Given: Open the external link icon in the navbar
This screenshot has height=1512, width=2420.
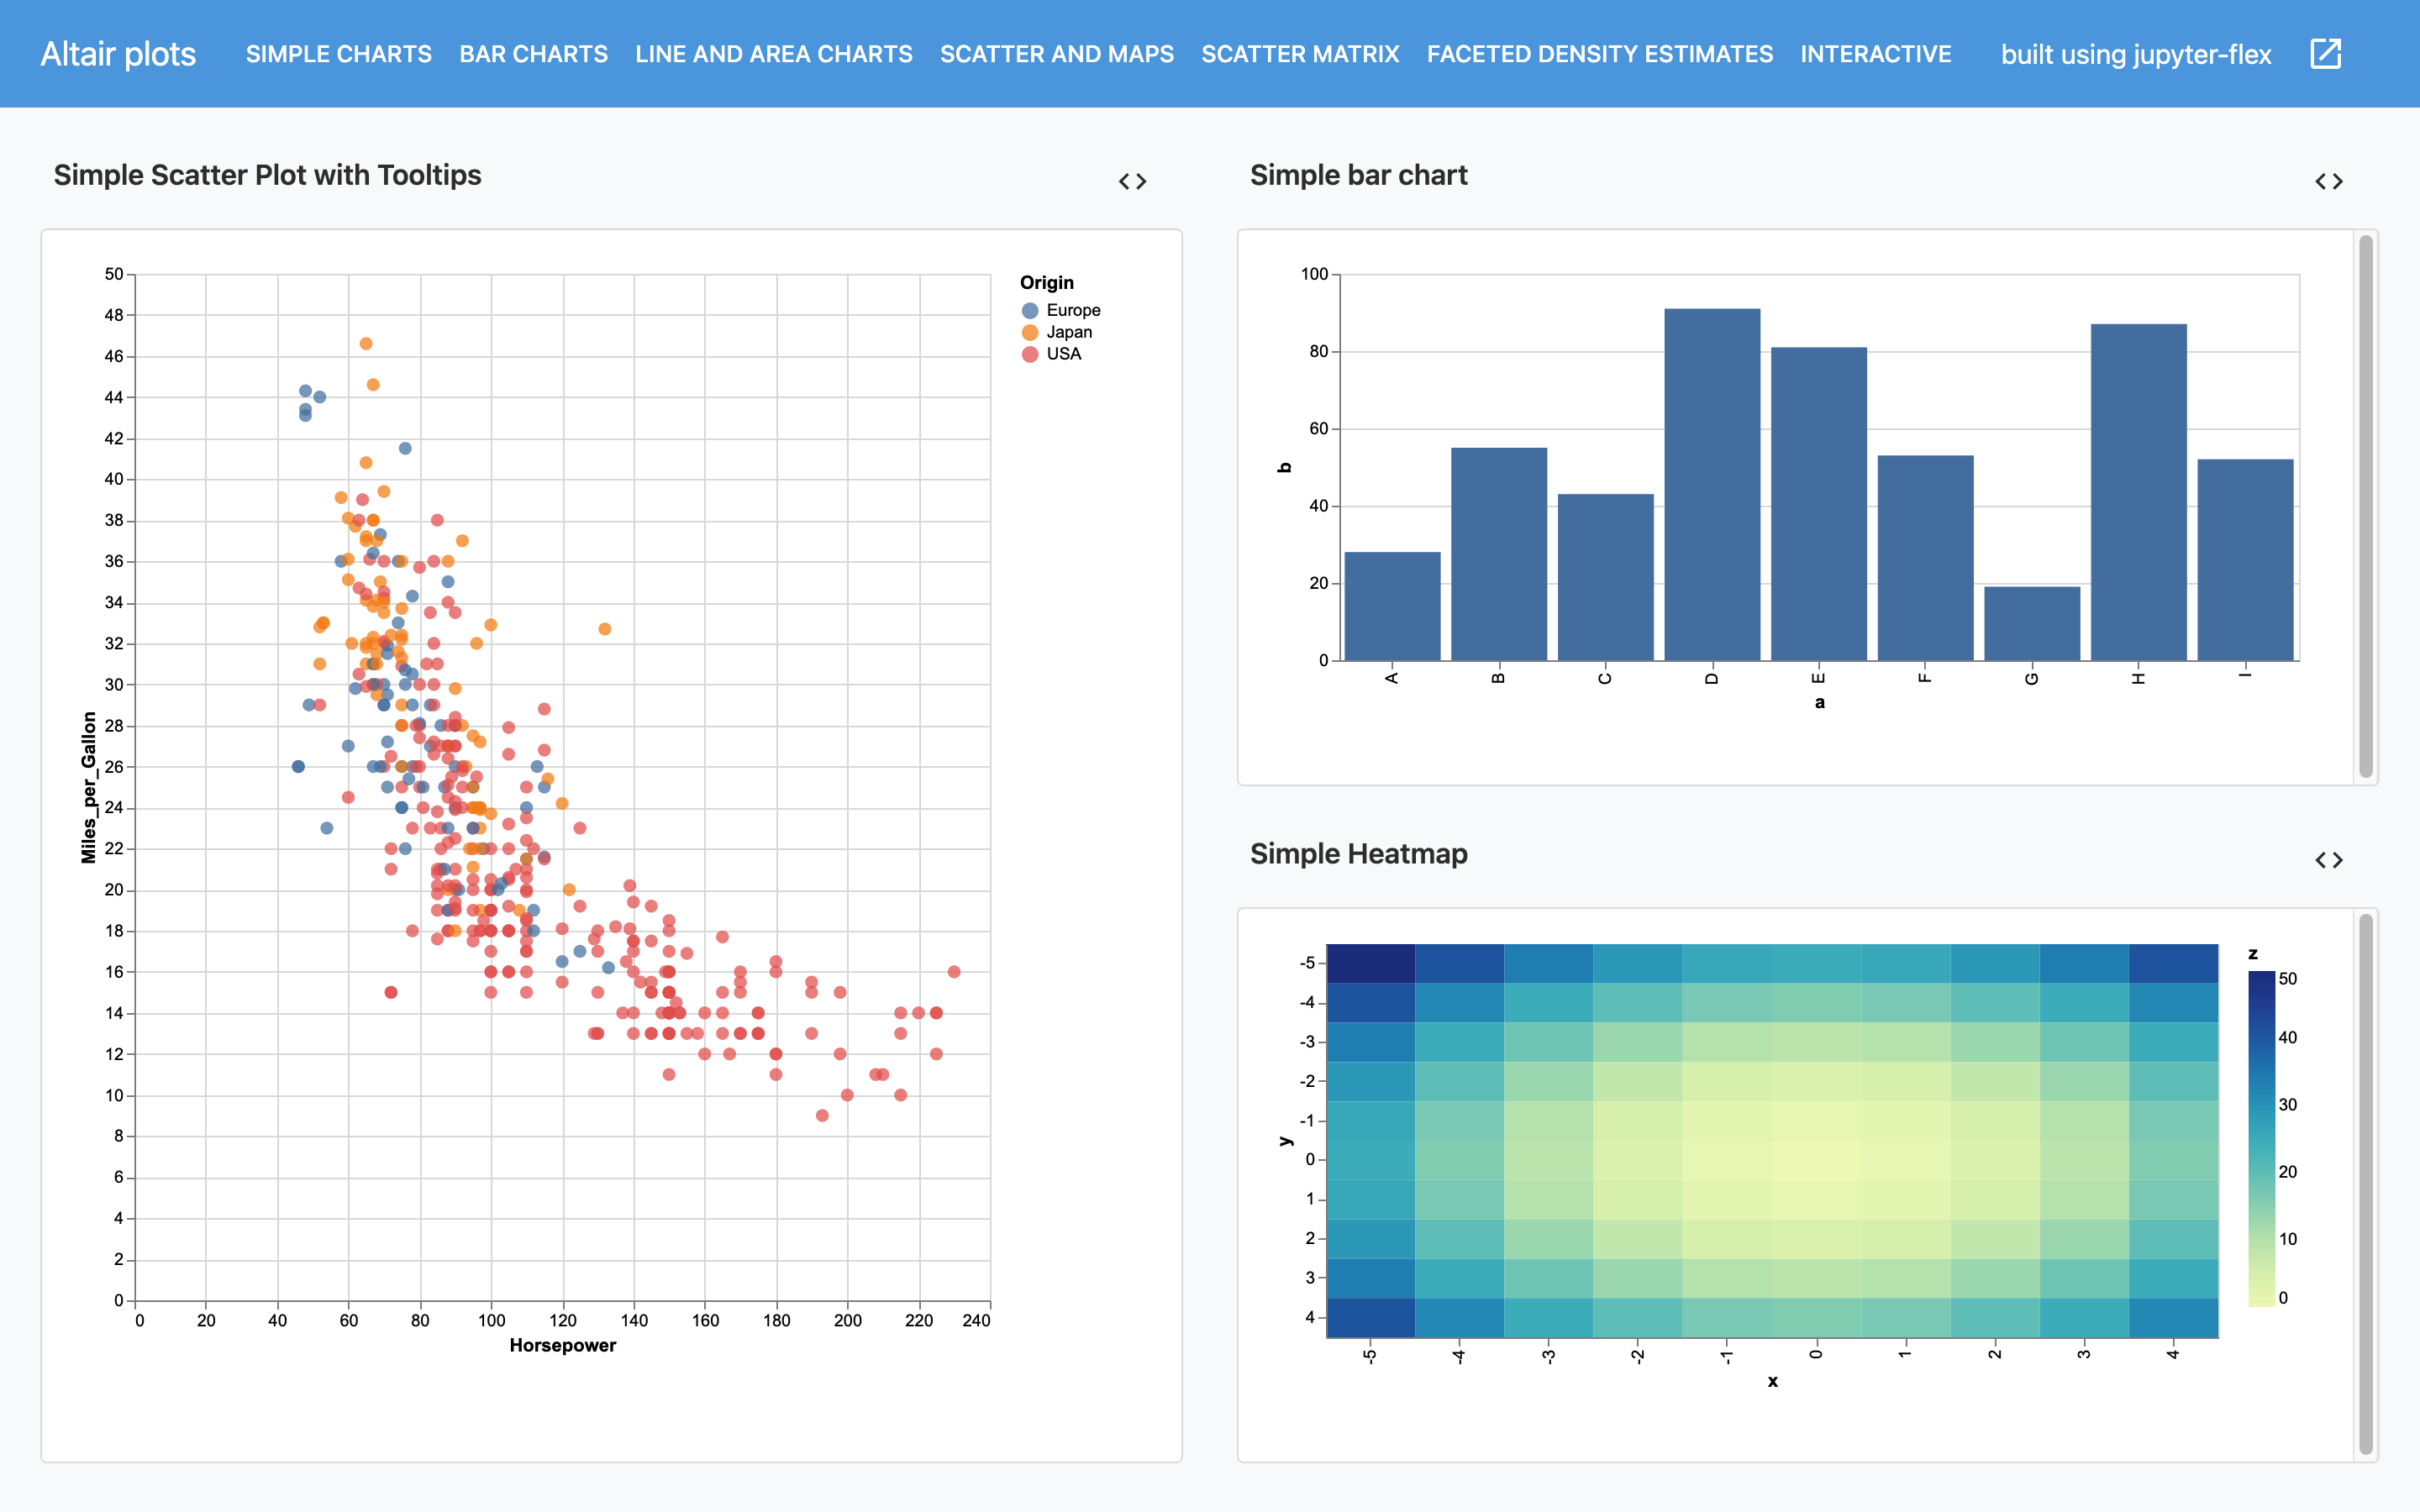Looking at the screenshot, I should (x=2326, y=54).
